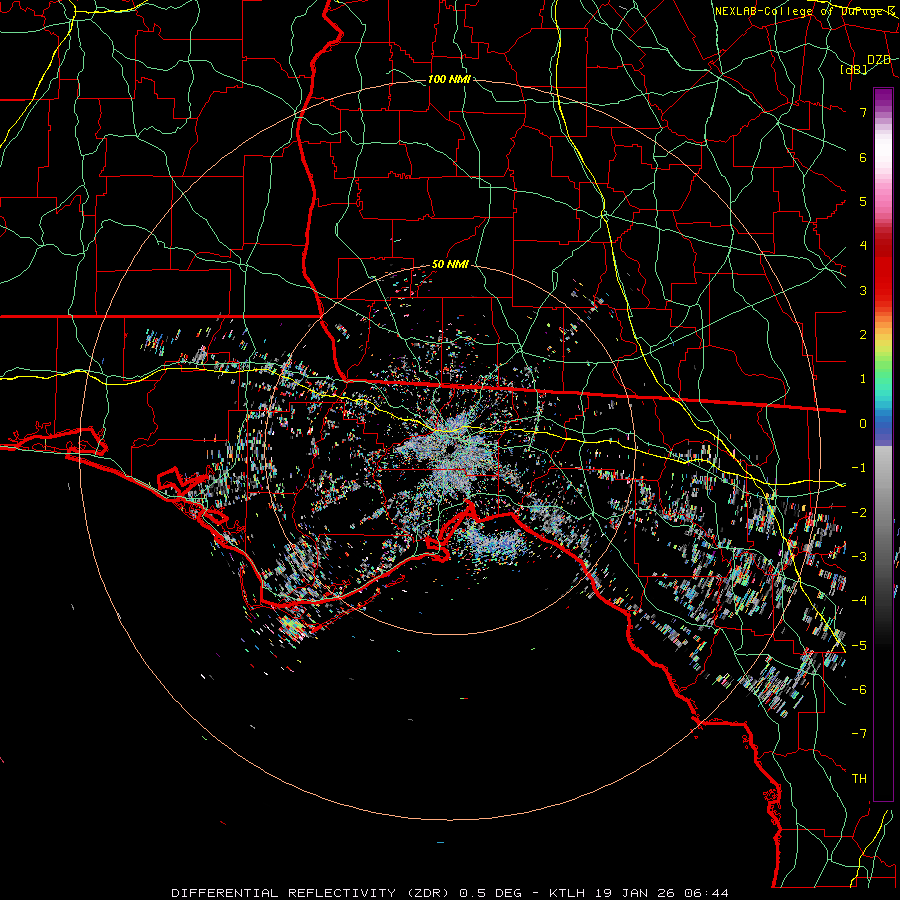Click the 5 value on color scale
Screen dimensions: 900x900
coord(863,201)
